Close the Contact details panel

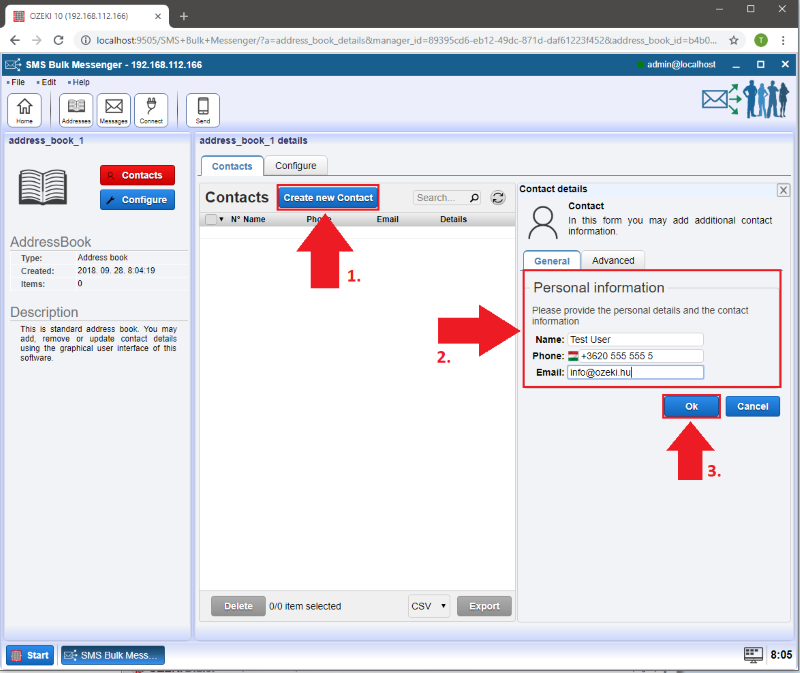pyautogui.click(x=783, y=189)
